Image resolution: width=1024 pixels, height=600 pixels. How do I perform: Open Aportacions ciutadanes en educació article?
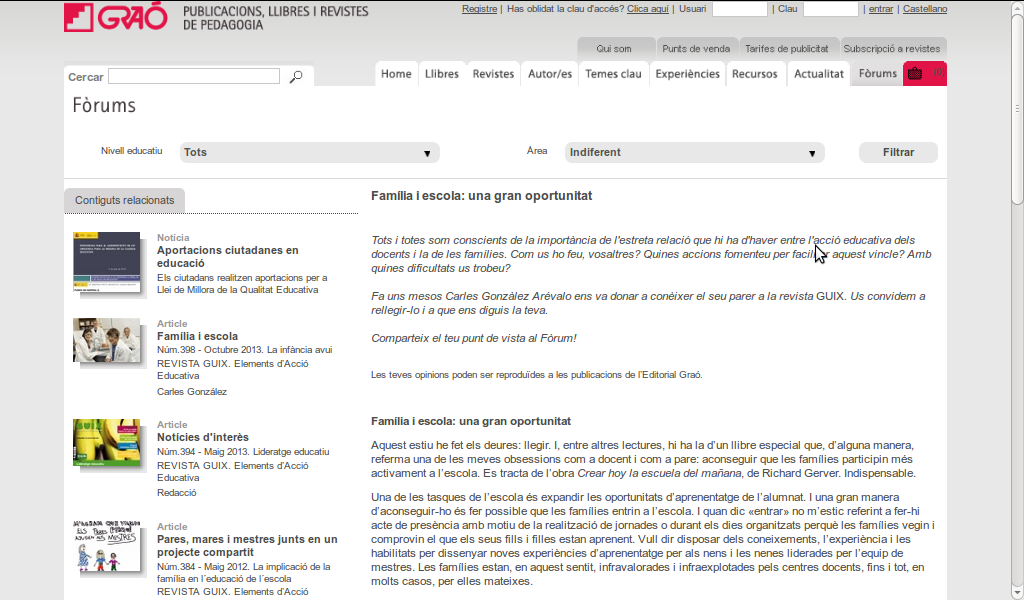pos(227,257)
